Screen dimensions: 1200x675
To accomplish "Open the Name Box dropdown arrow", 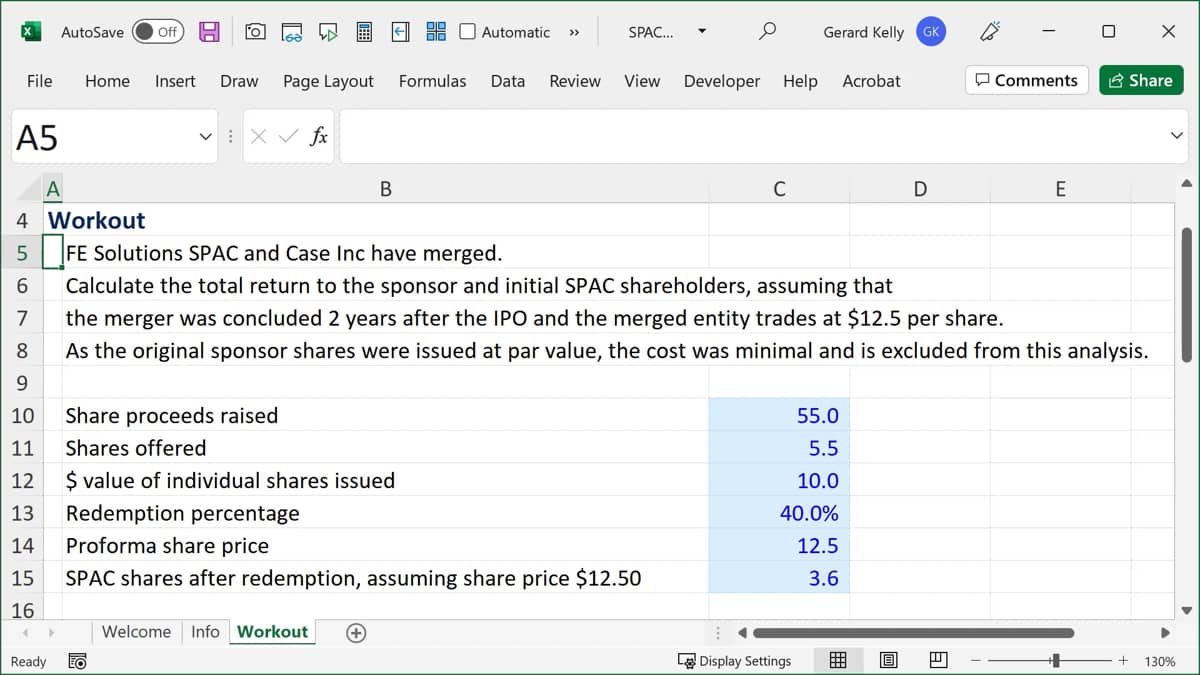I will pos(206,136).
